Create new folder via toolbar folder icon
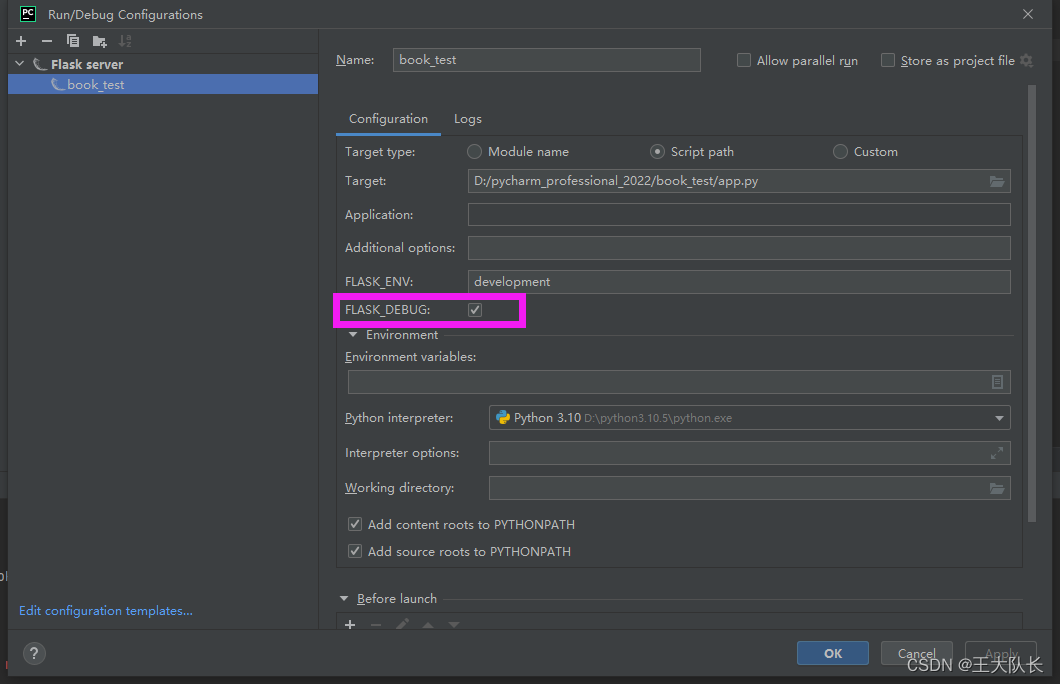The height and width of the screenshot is (684, 1060). click(x=99, y=41)
